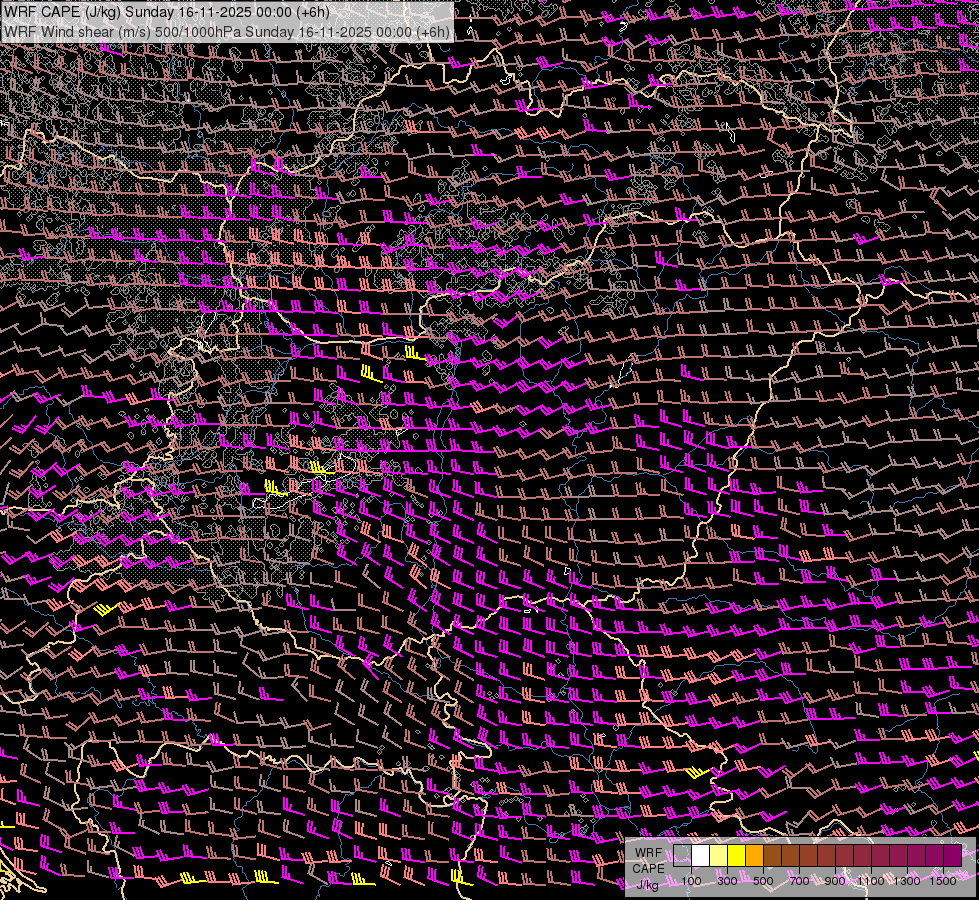This screenshot has width=979, height=900.
Task: Click the orange CAPE legend swatch
Action: [x=754, y=855]
